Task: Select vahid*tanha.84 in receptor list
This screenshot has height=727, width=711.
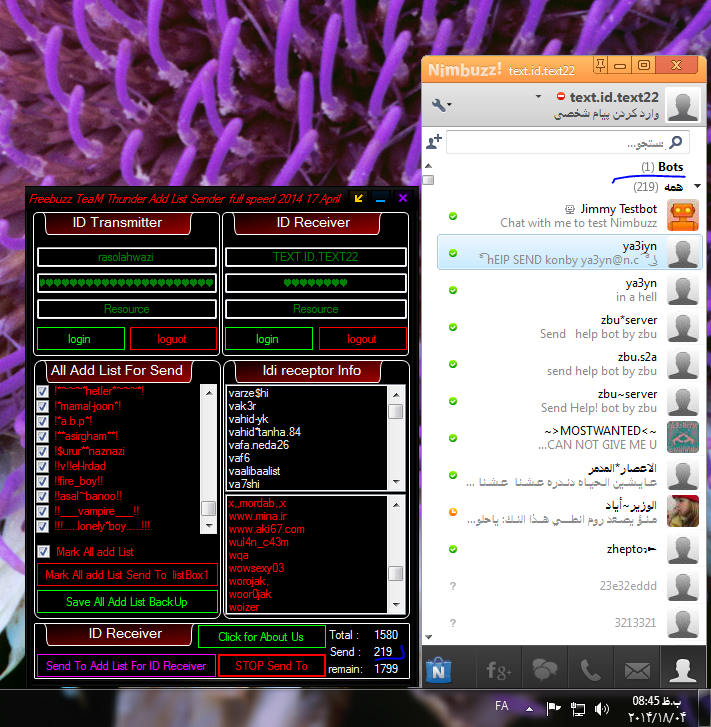Action: coord(264,432)
